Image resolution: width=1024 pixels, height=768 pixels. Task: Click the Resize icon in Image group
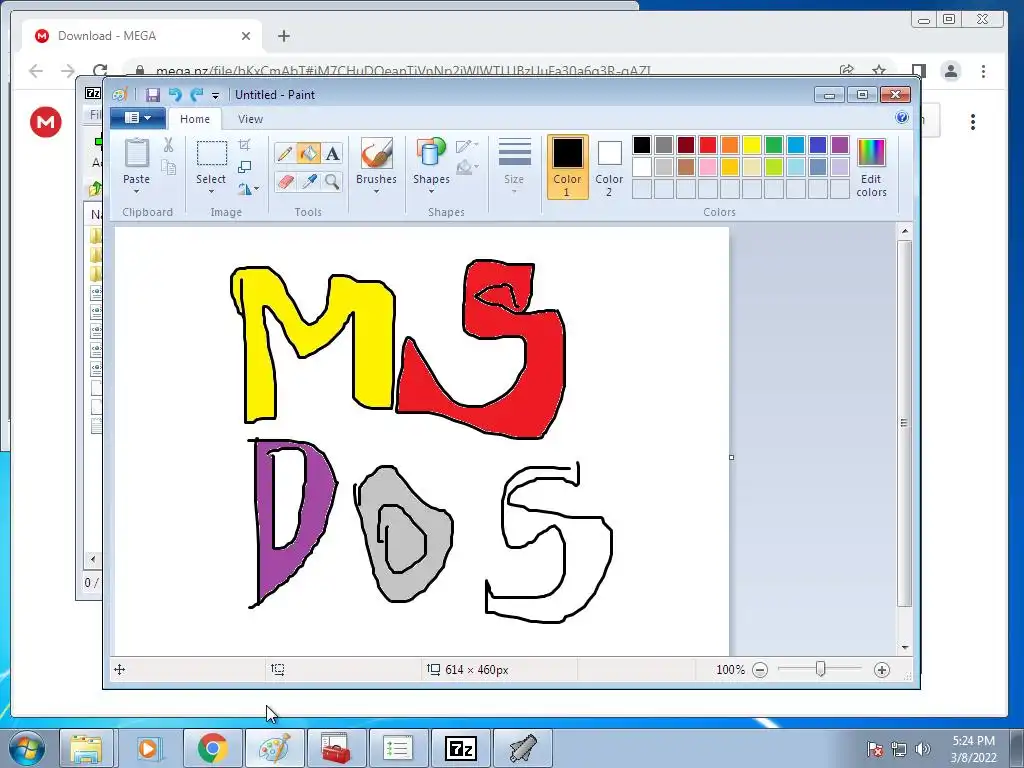click(x=244, y=167)
